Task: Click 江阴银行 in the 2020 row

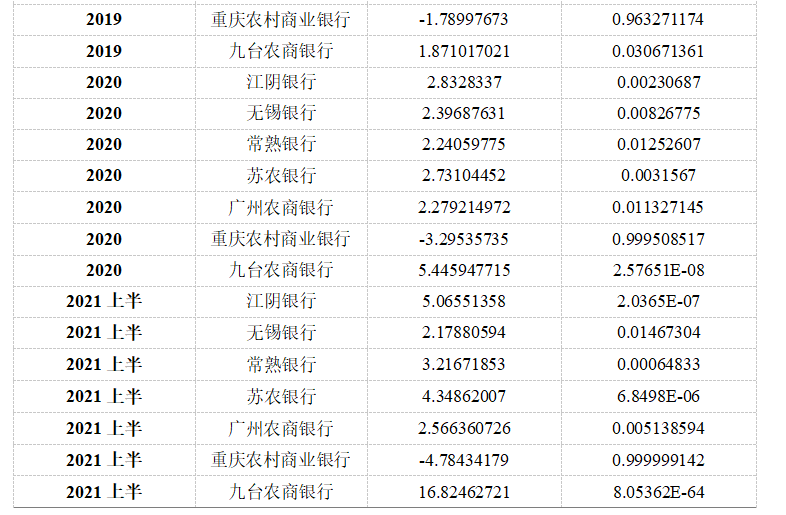Action: point(281,82)
